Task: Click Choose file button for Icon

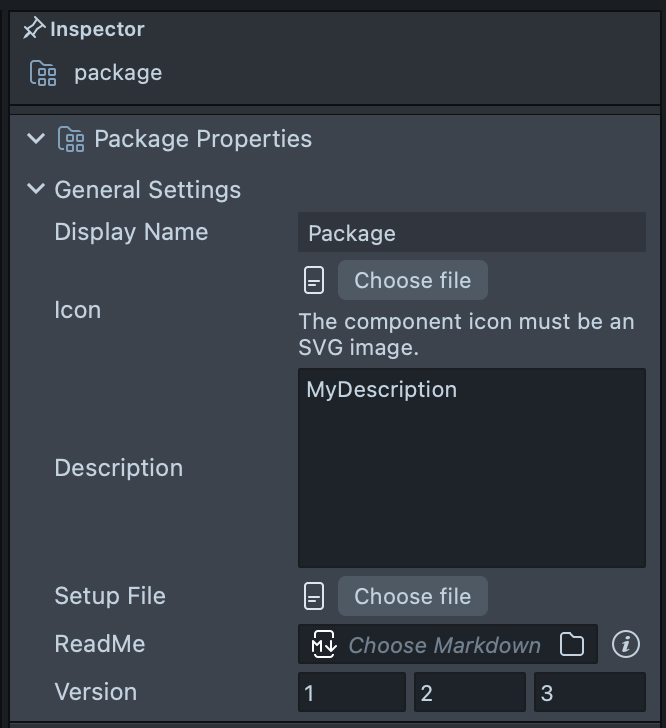Action: [412, 281]
